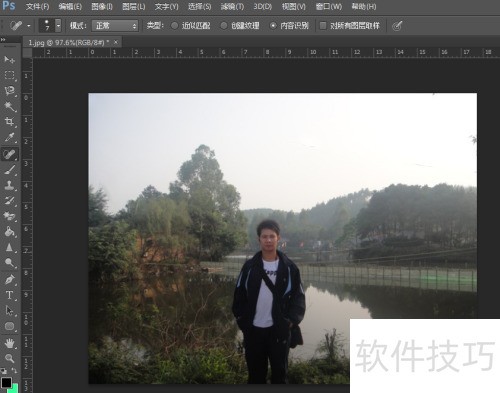Open the 3D(D) menu
500x393 pixels.
point(263,6)
